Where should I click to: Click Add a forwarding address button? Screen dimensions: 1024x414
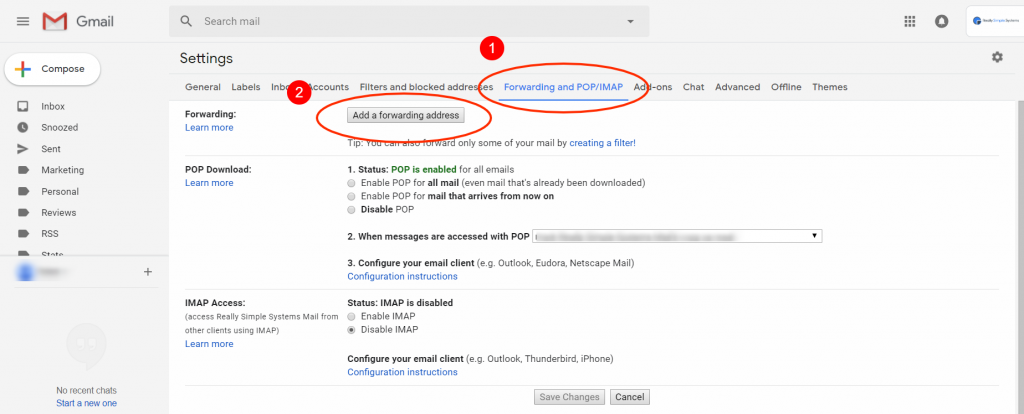pos(406,116)
